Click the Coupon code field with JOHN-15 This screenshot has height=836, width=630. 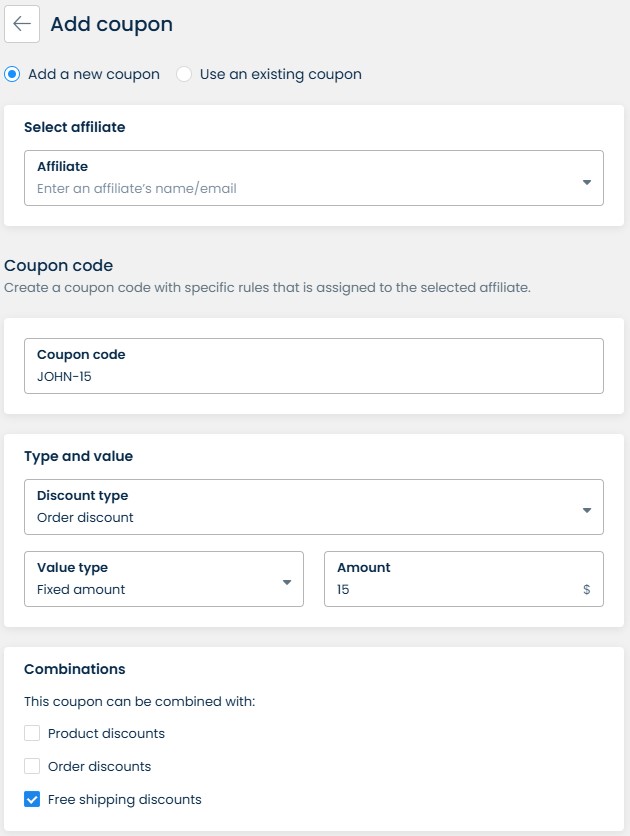(313, 377)
